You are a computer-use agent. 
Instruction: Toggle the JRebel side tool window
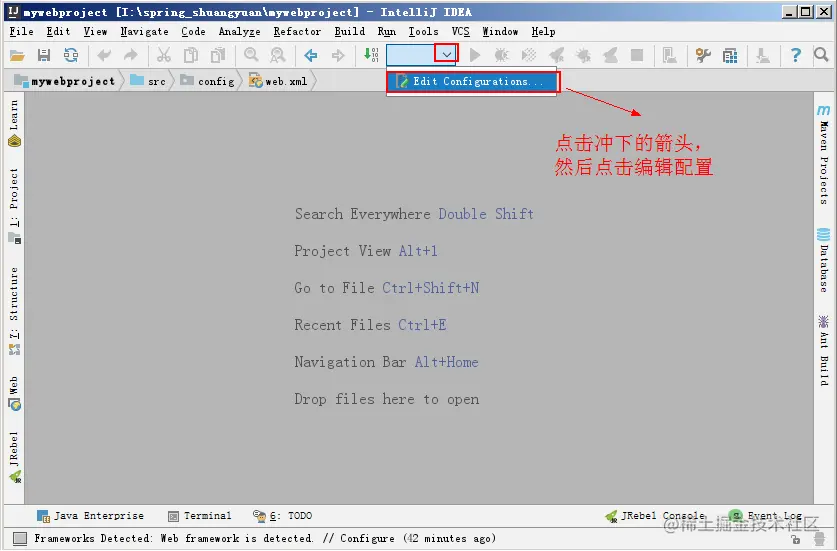14,457
